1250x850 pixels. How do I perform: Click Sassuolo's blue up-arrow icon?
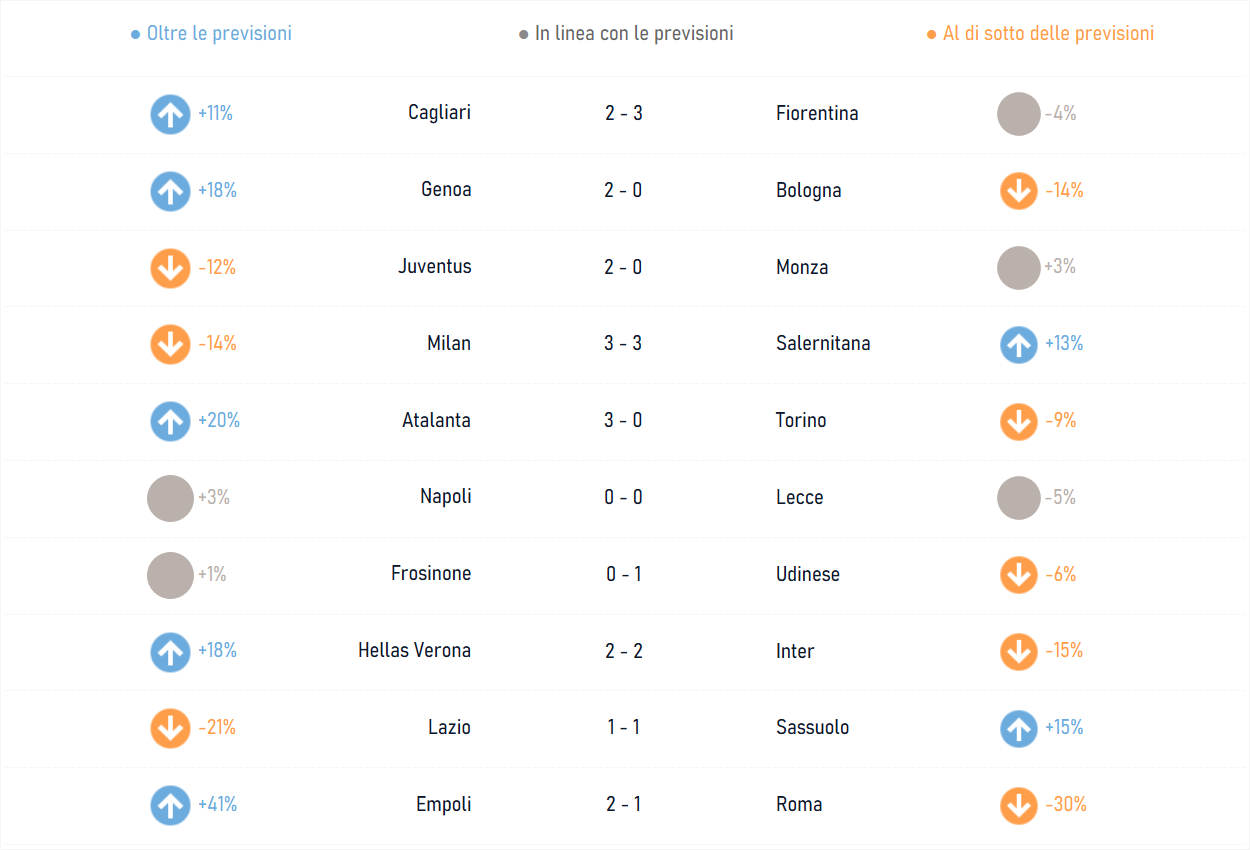click(x=1019, y=729)
